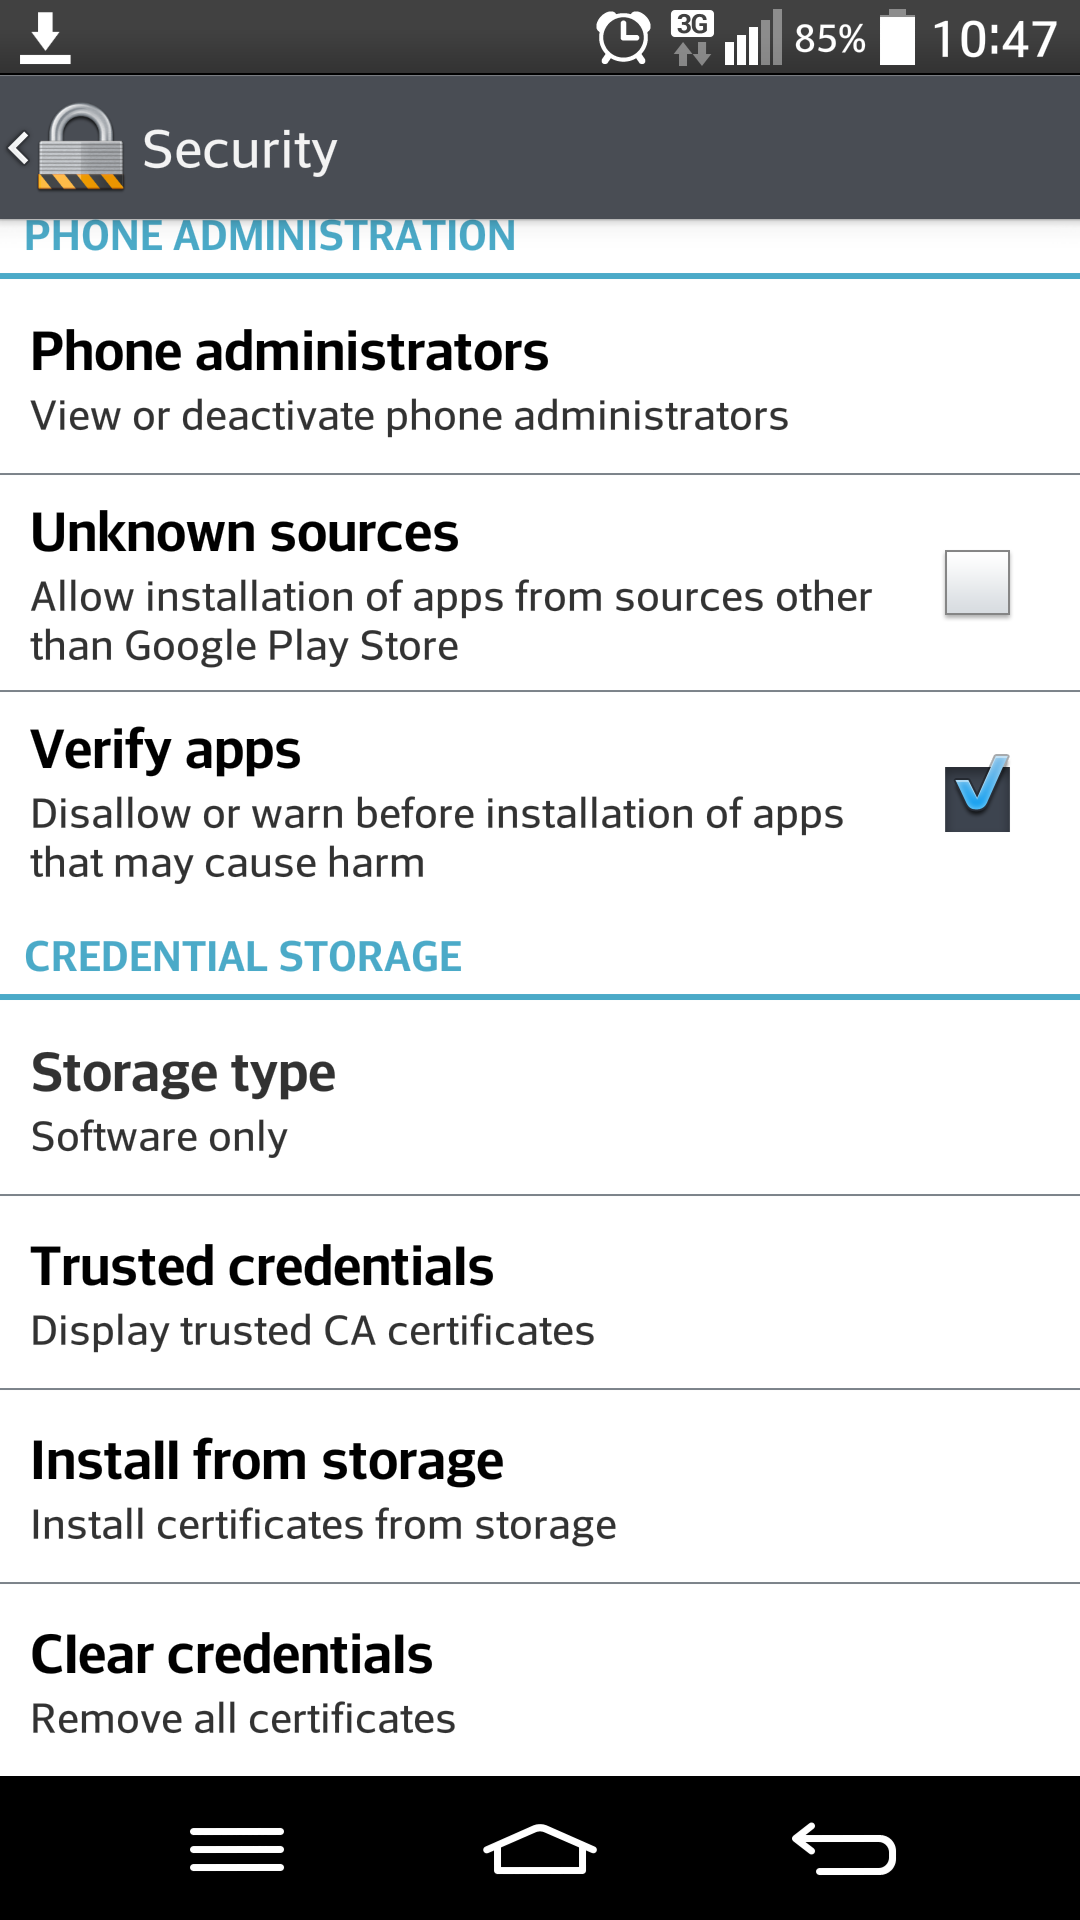Select Clear credentials to remove certificates

(x=540, y=1681)
